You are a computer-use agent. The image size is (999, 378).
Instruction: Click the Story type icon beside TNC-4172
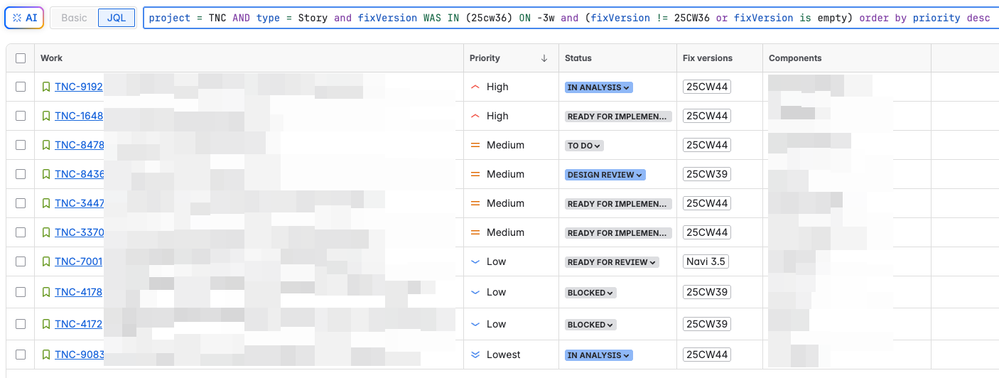46,324
